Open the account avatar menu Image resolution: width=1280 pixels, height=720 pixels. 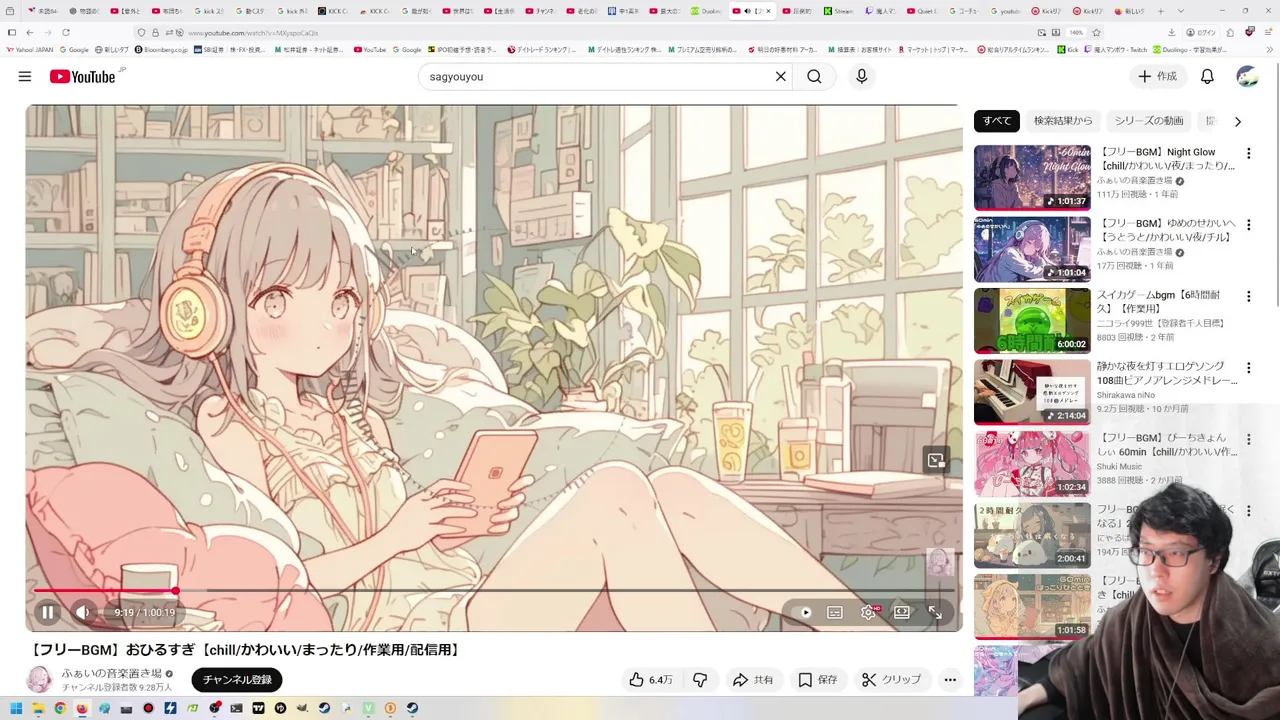point(1247,76)
